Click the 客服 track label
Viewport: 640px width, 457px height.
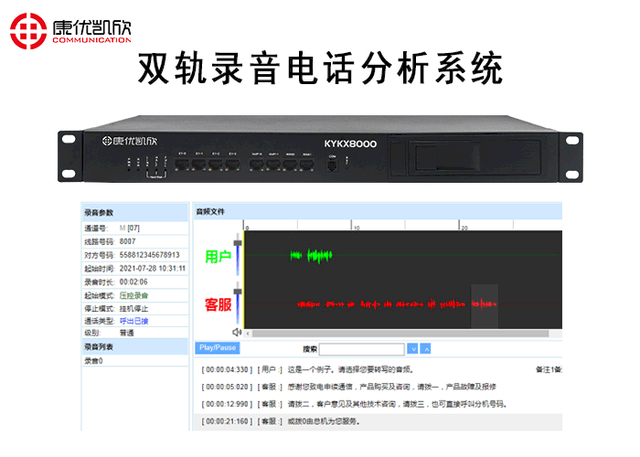point(218,305)
